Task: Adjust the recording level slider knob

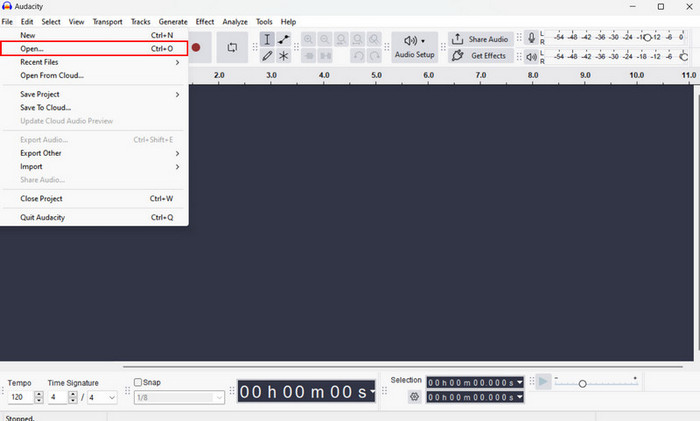Action: pos(647,38)
